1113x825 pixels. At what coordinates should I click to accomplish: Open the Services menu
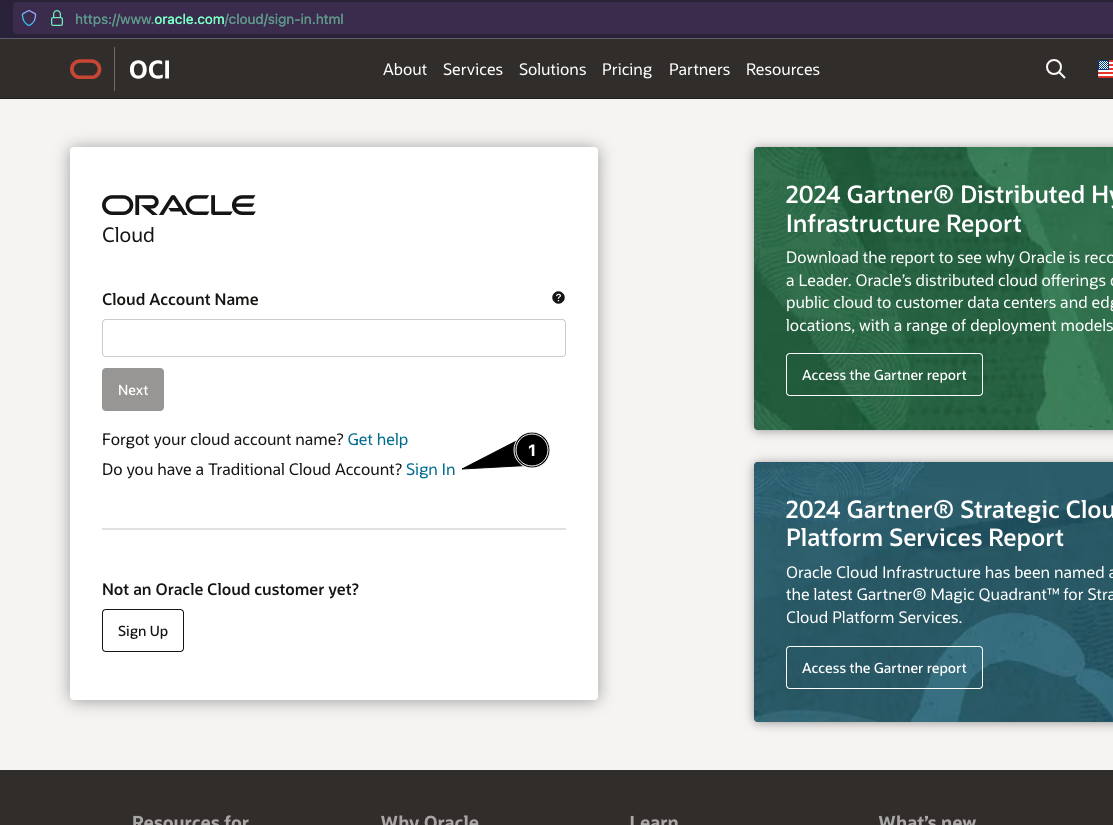point(473,70)
